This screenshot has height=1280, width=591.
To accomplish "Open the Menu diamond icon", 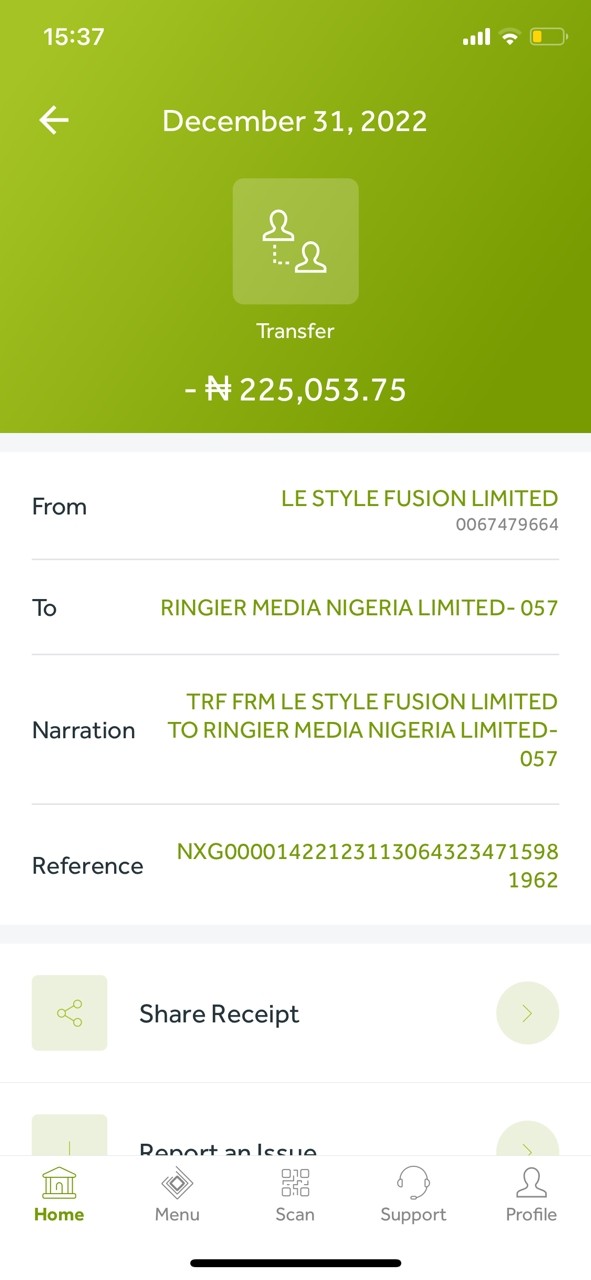I will 177,1183.
